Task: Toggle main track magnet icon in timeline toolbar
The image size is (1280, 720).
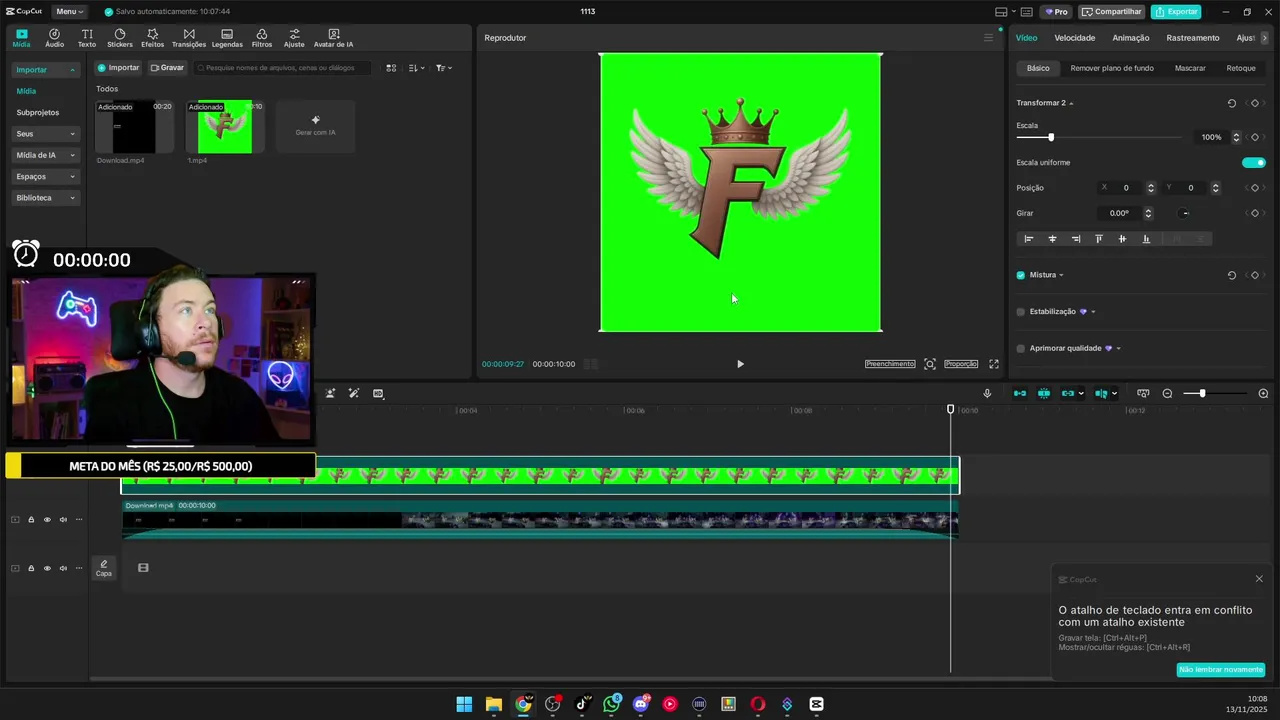Action: click(1020, 393)
